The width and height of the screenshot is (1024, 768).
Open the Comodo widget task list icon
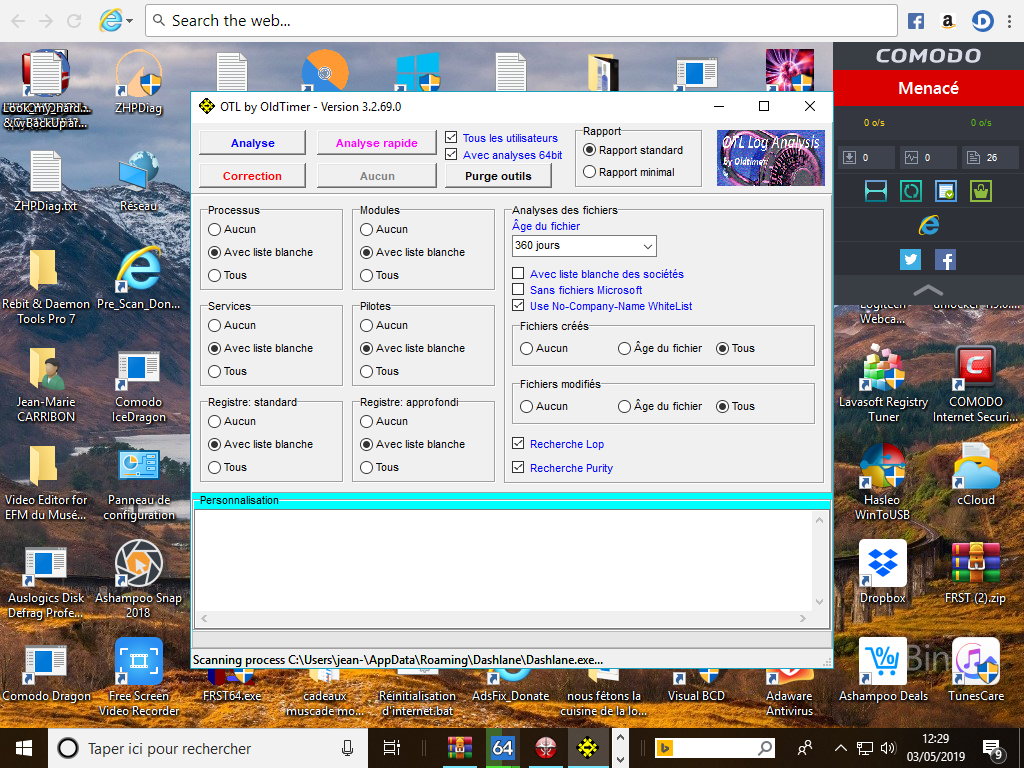coord(946,191)
